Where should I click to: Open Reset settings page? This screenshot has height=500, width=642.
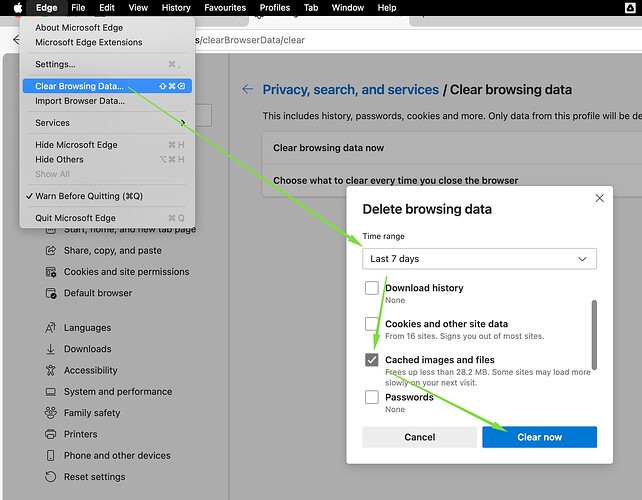pos(95,477)
